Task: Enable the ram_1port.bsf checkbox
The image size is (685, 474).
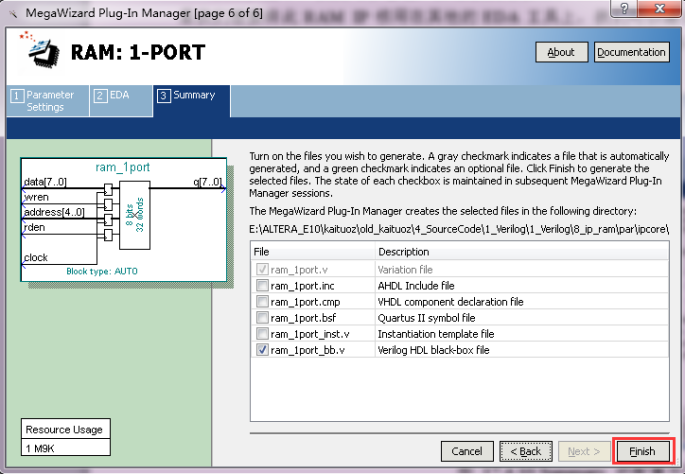Action: [262, 318]
